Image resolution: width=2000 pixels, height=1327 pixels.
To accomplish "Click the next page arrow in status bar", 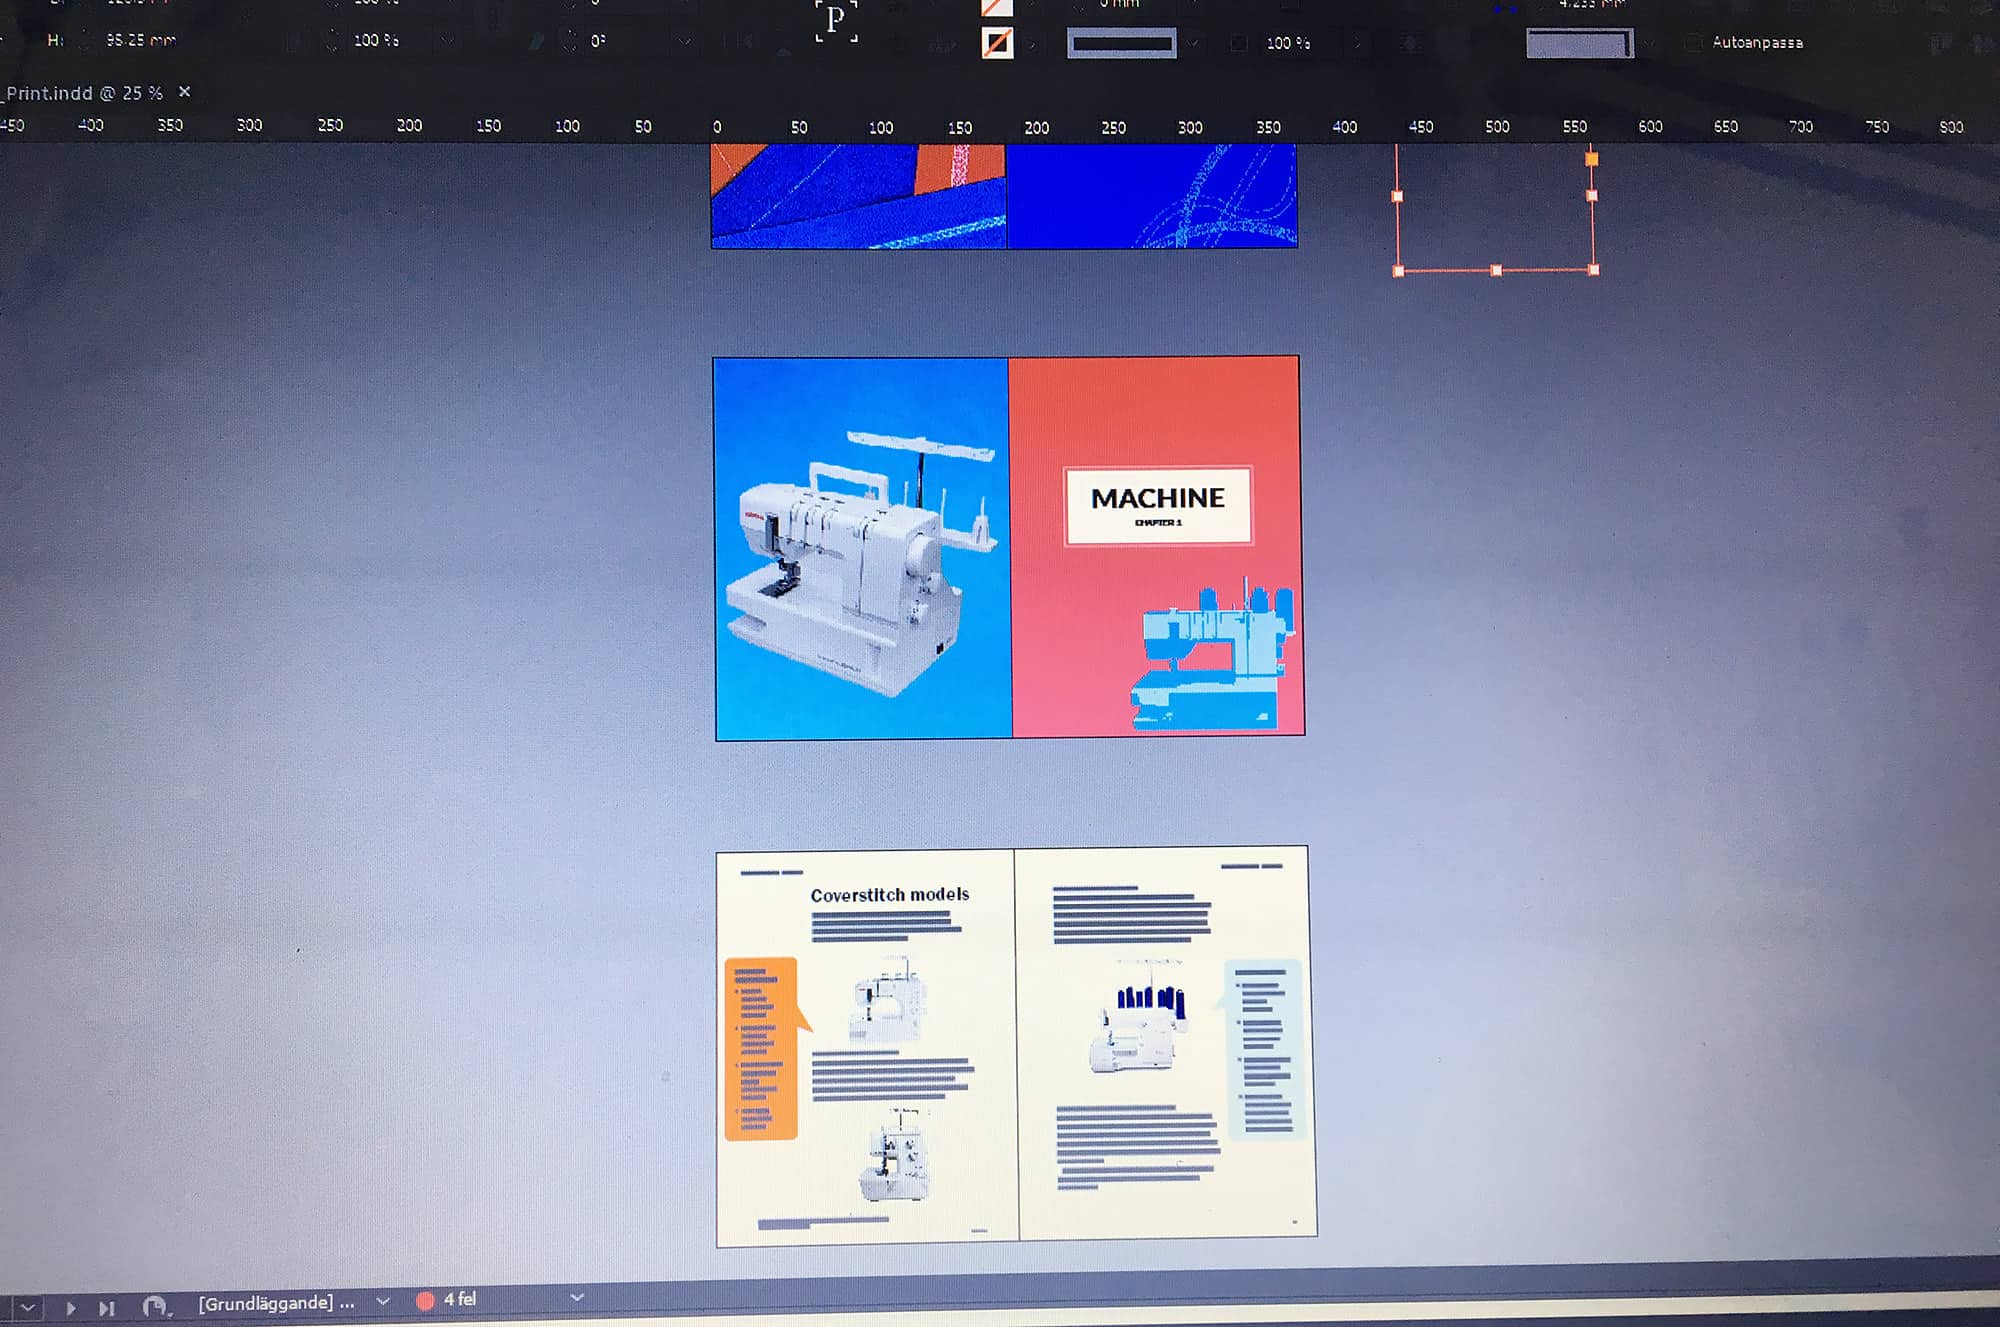I will point(70,1307).
